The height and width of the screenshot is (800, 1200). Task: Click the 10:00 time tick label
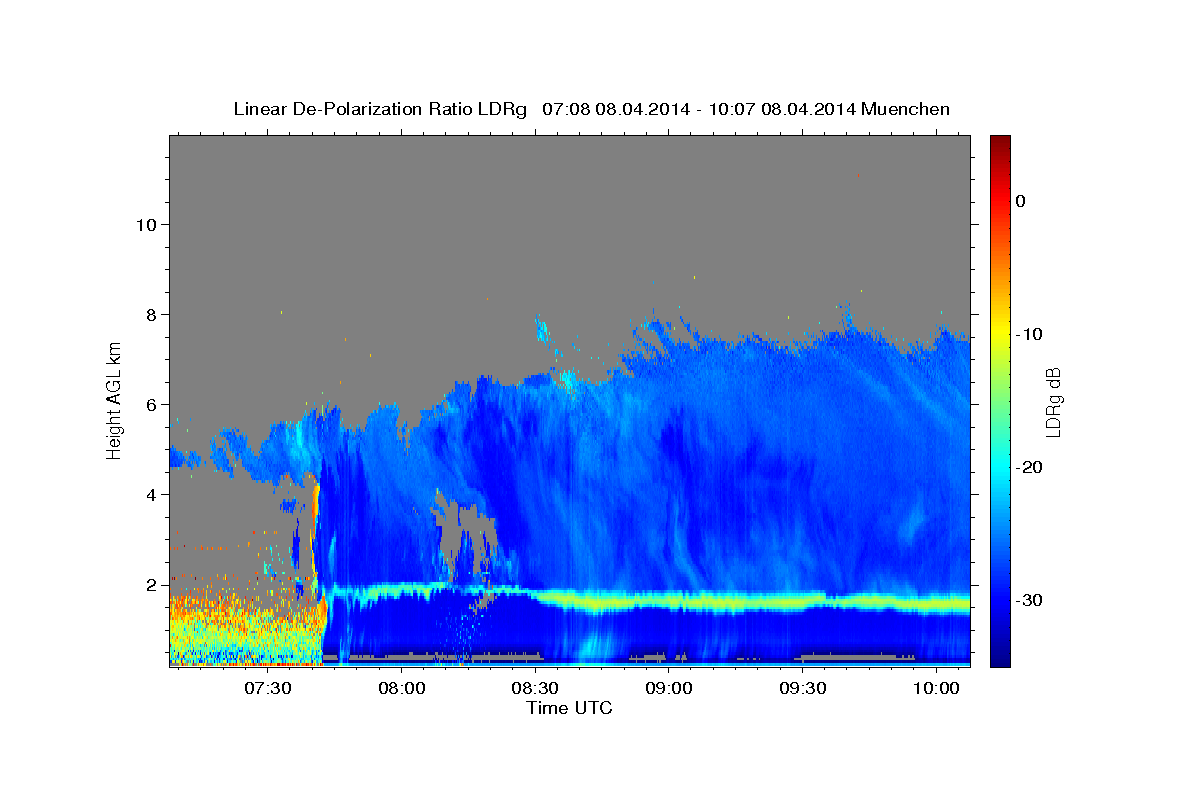click(x=936, y=689)
